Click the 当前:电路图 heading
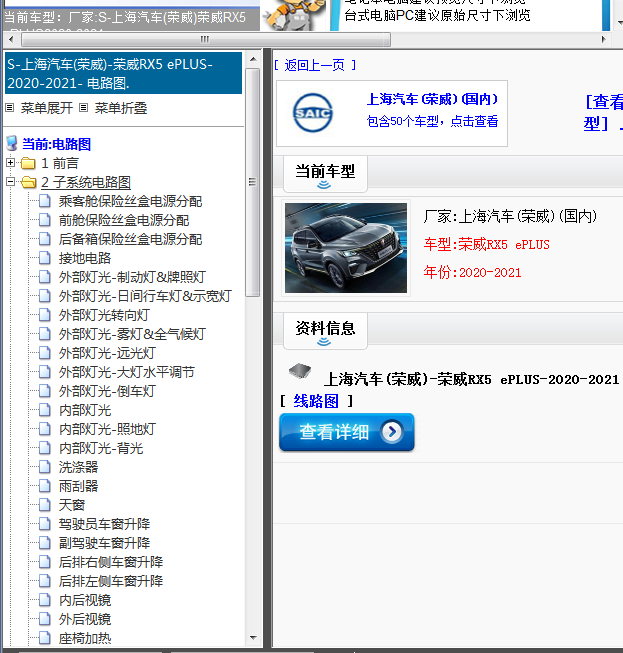 pos(56,144)
